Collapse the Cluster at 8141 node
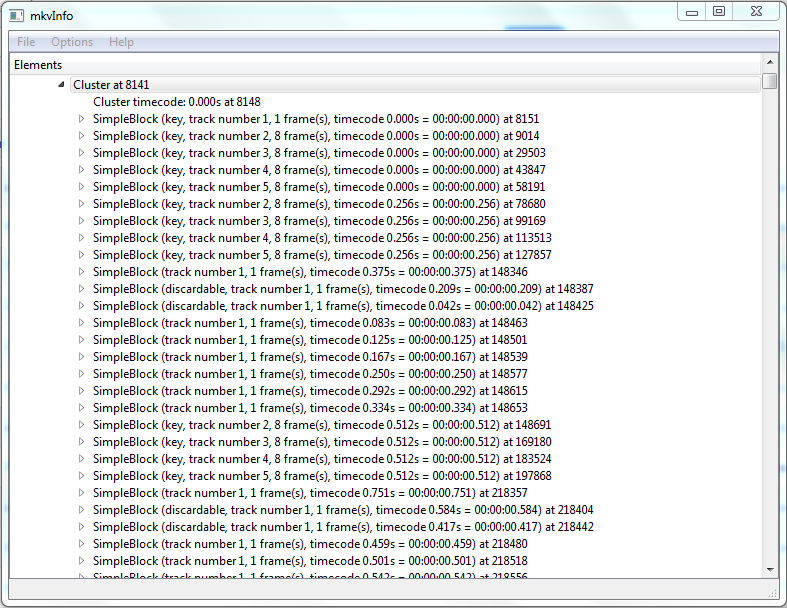Screen dimensions: 787x608 click(x=61, y=84)
